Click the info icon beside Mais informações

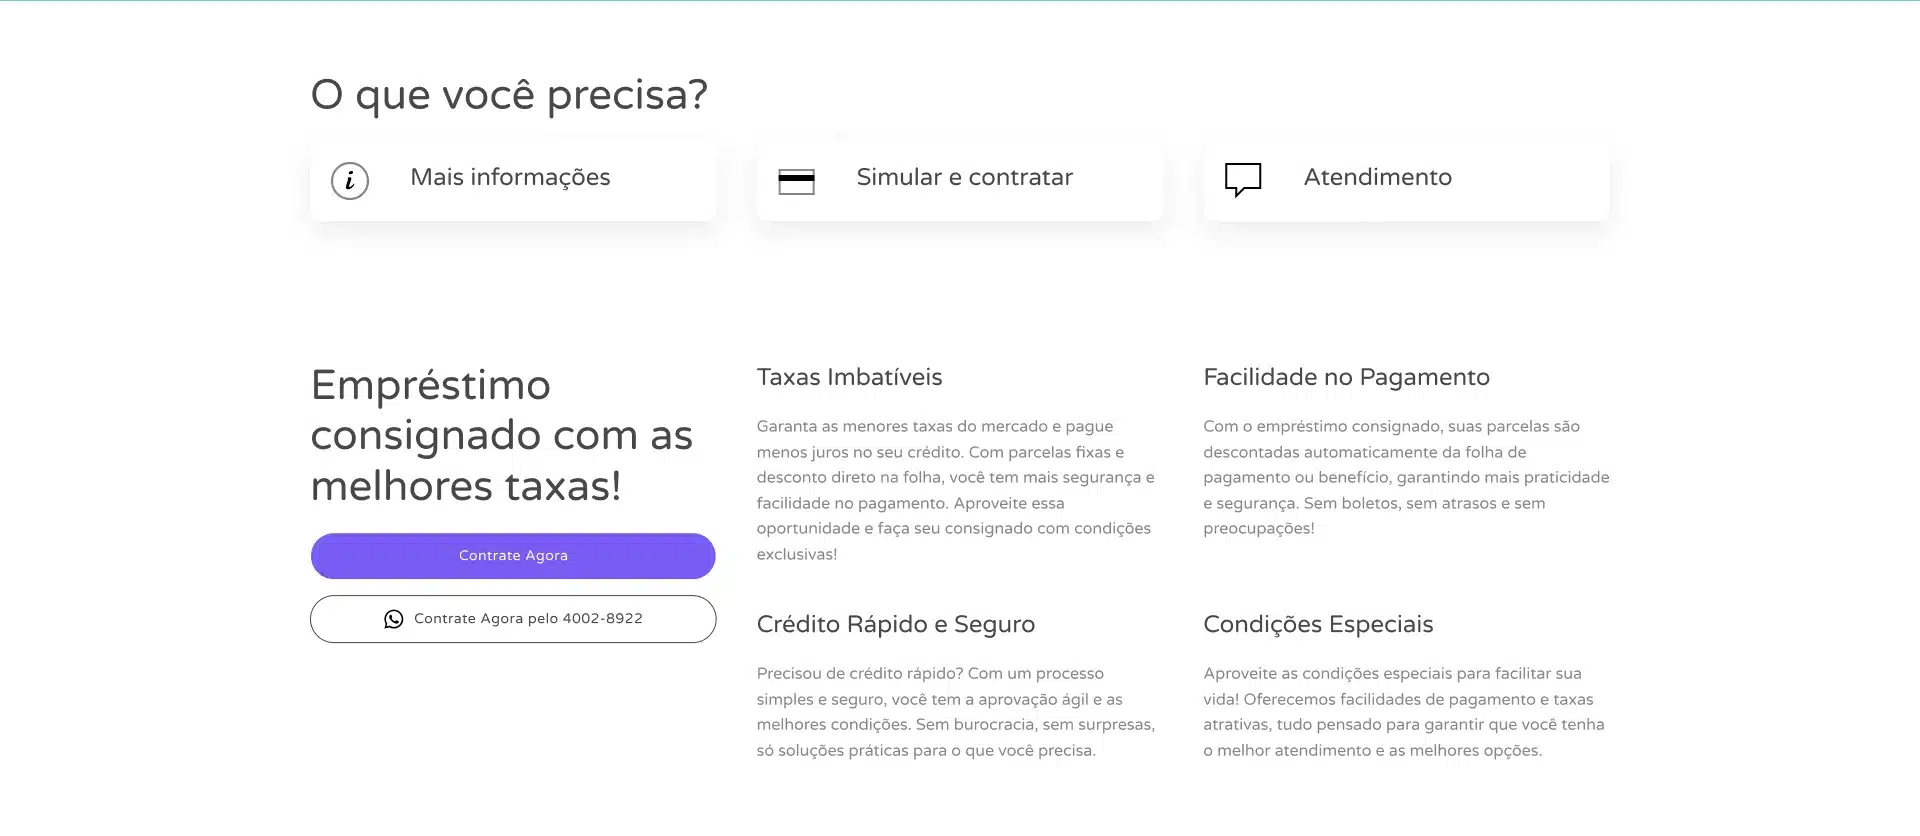[350, 181]
